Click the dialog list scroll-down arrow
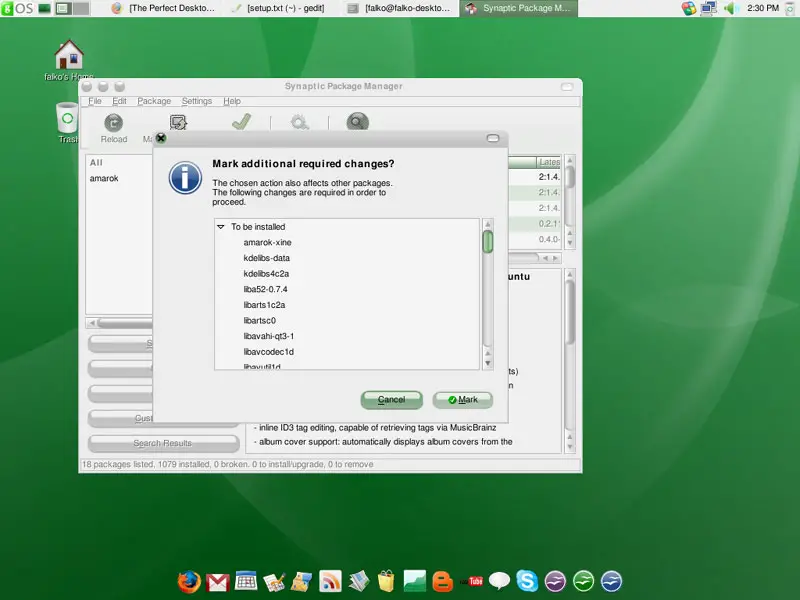800x600 pixels. [x=488, y=363]
